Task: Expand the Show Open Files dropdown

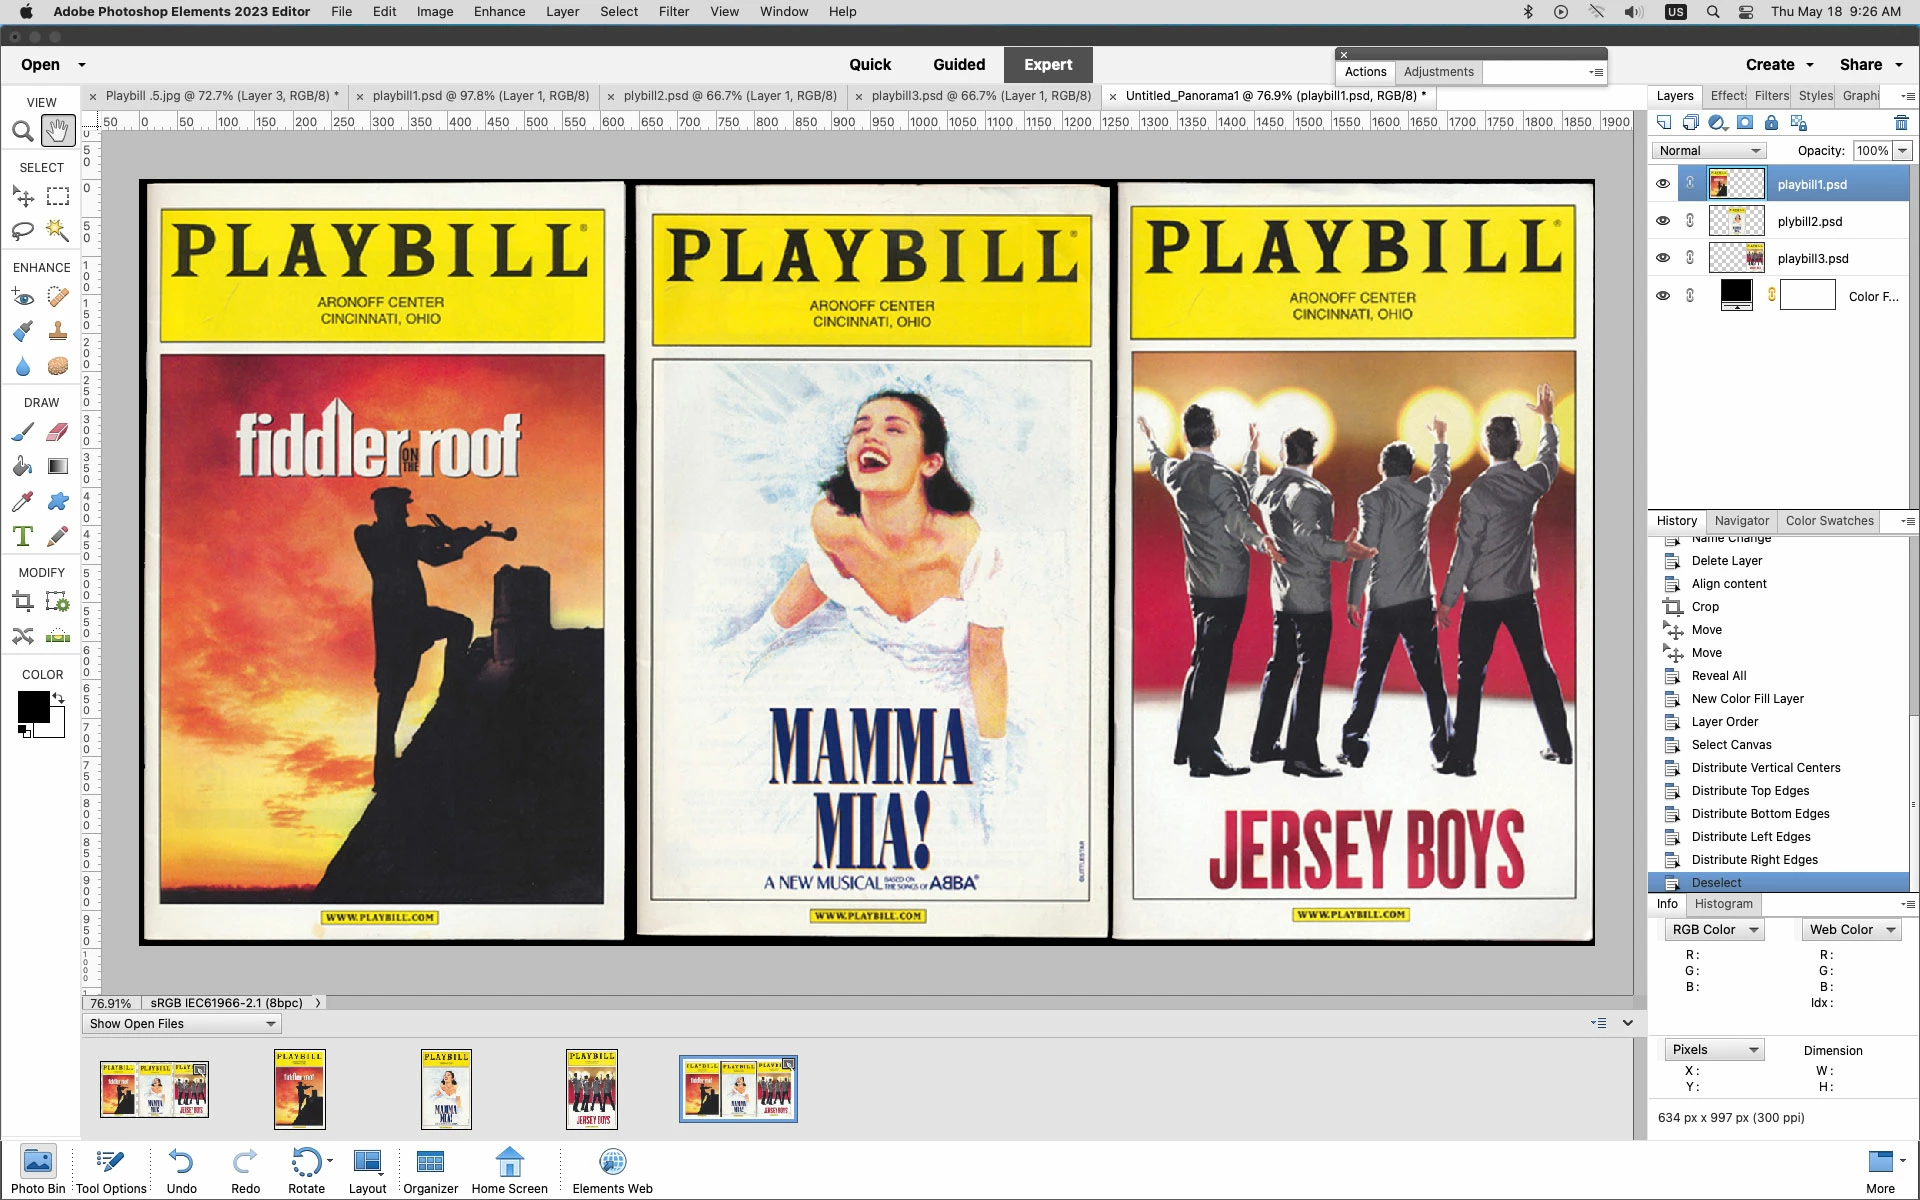Action: tap(181, 1023)
